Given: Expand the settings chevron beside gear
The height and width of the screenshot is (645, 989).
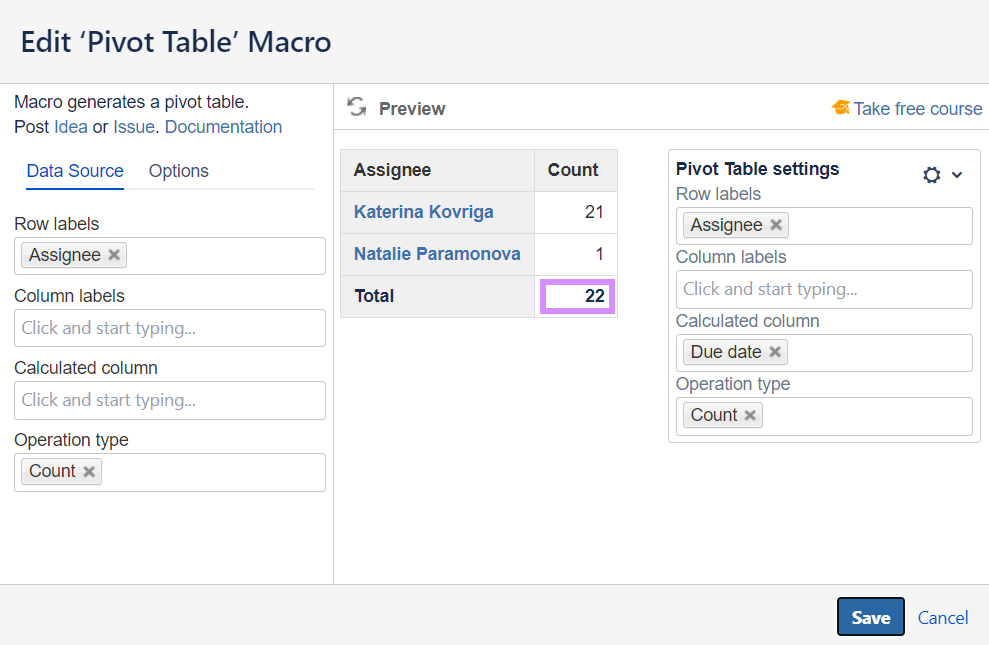Looking at the screenshot, I should (x=957, y=175).
